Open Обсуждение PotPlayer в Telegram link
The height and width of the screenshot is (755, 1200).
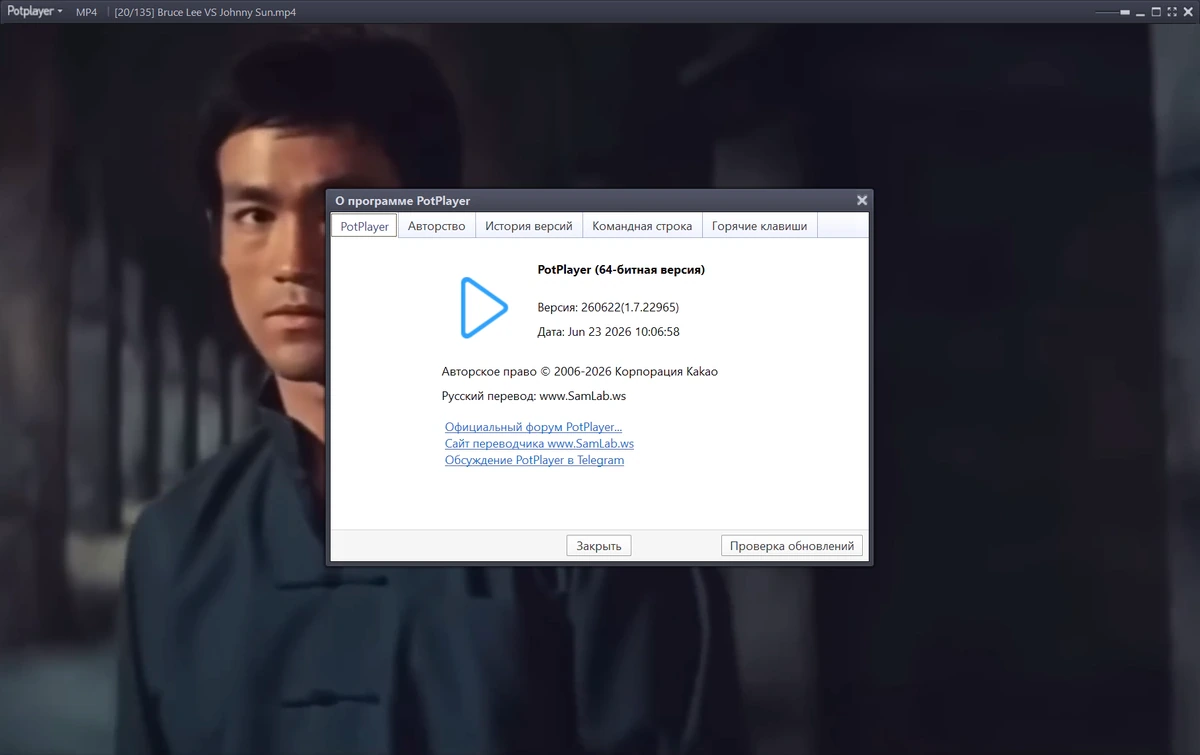tap(534, 460)
